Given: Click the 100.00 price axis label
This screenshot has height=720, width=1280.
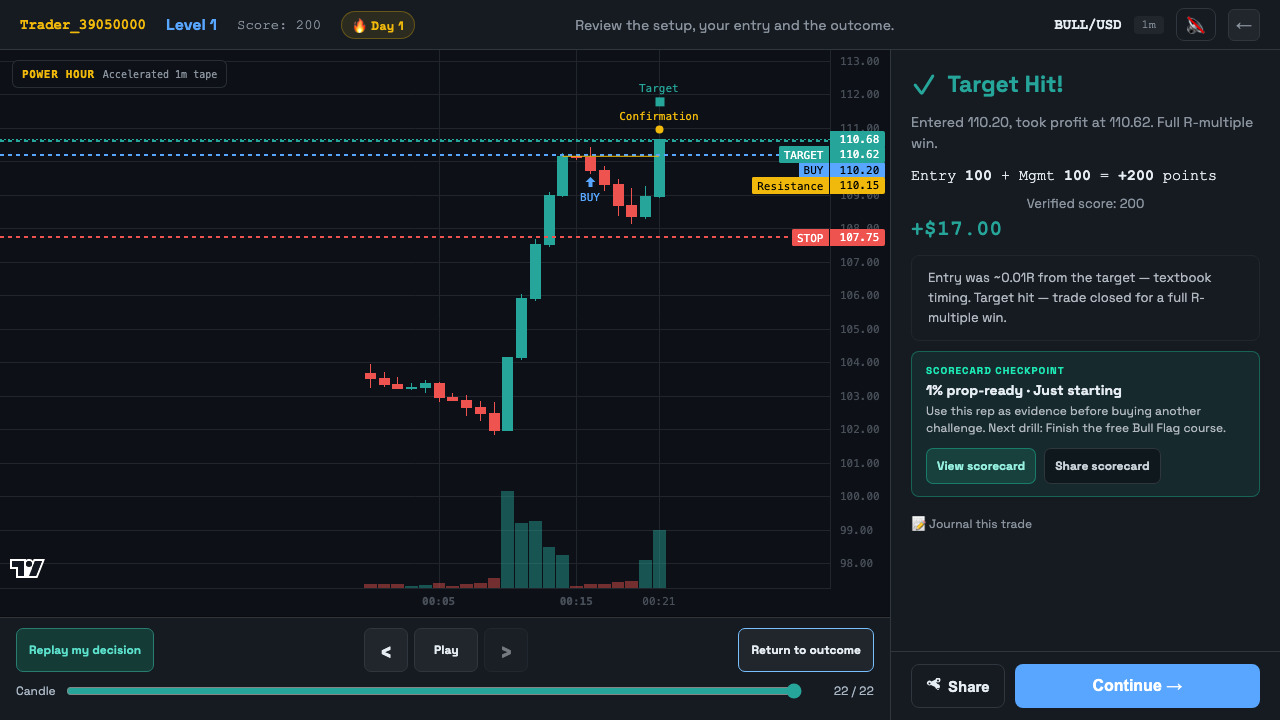Looking at the screenshot, I should 859,496.
